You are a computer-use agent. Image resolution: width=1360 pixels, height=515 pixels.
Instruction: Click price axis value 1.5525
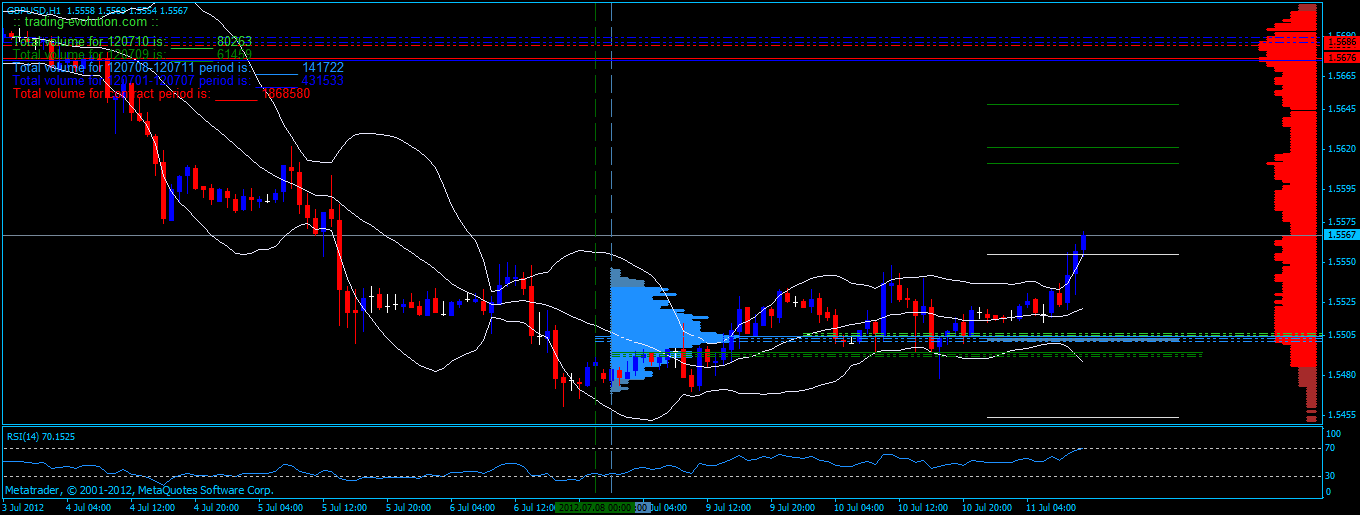[1341, 301]
